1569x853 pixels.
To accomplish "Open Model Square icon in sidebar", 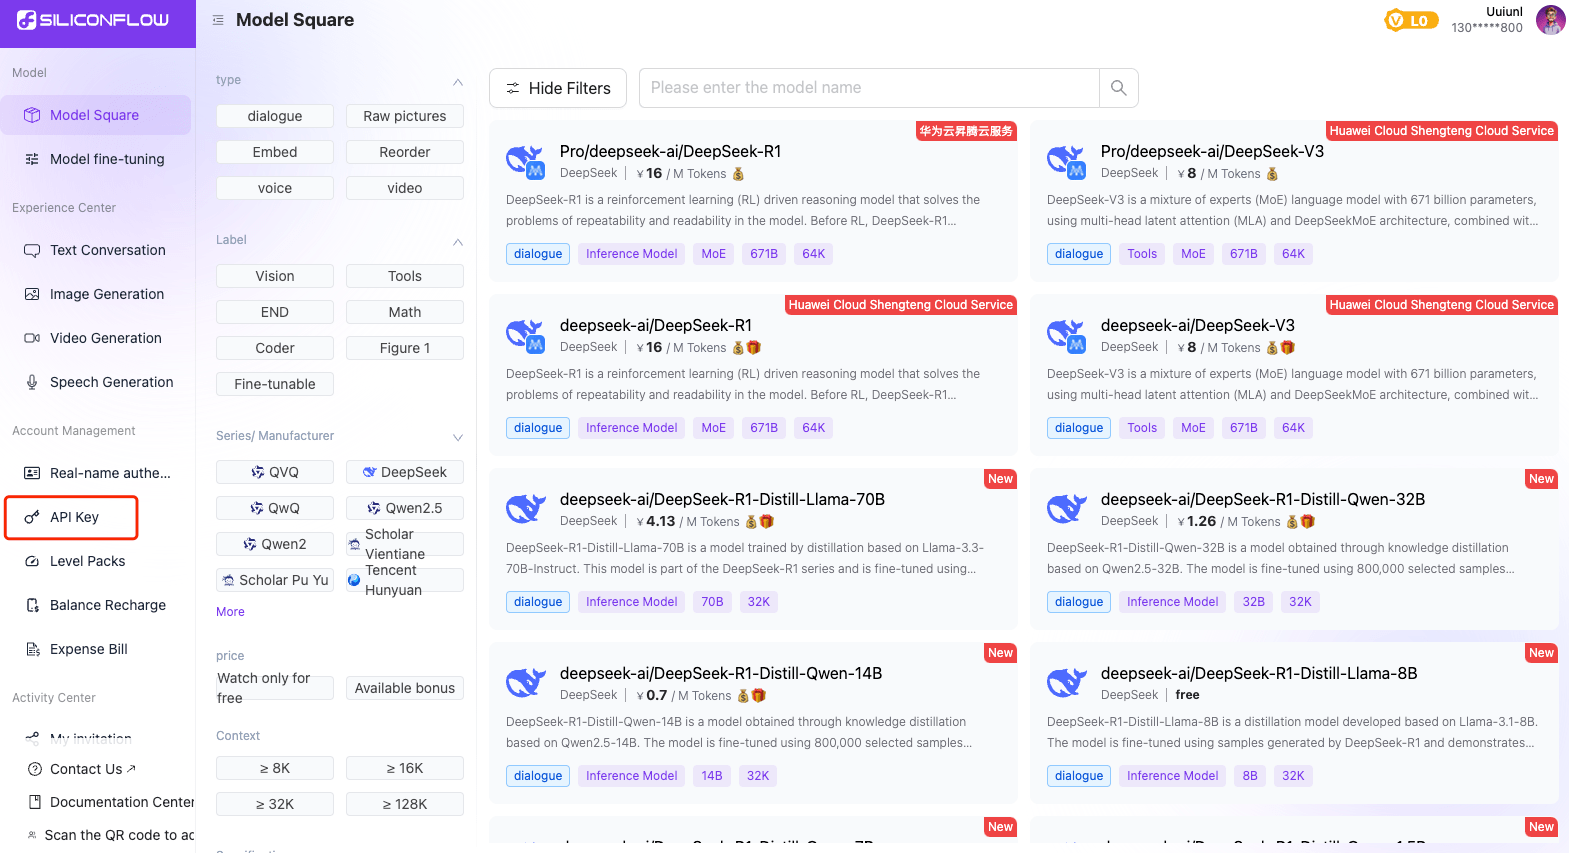I will tap(32, 115).
